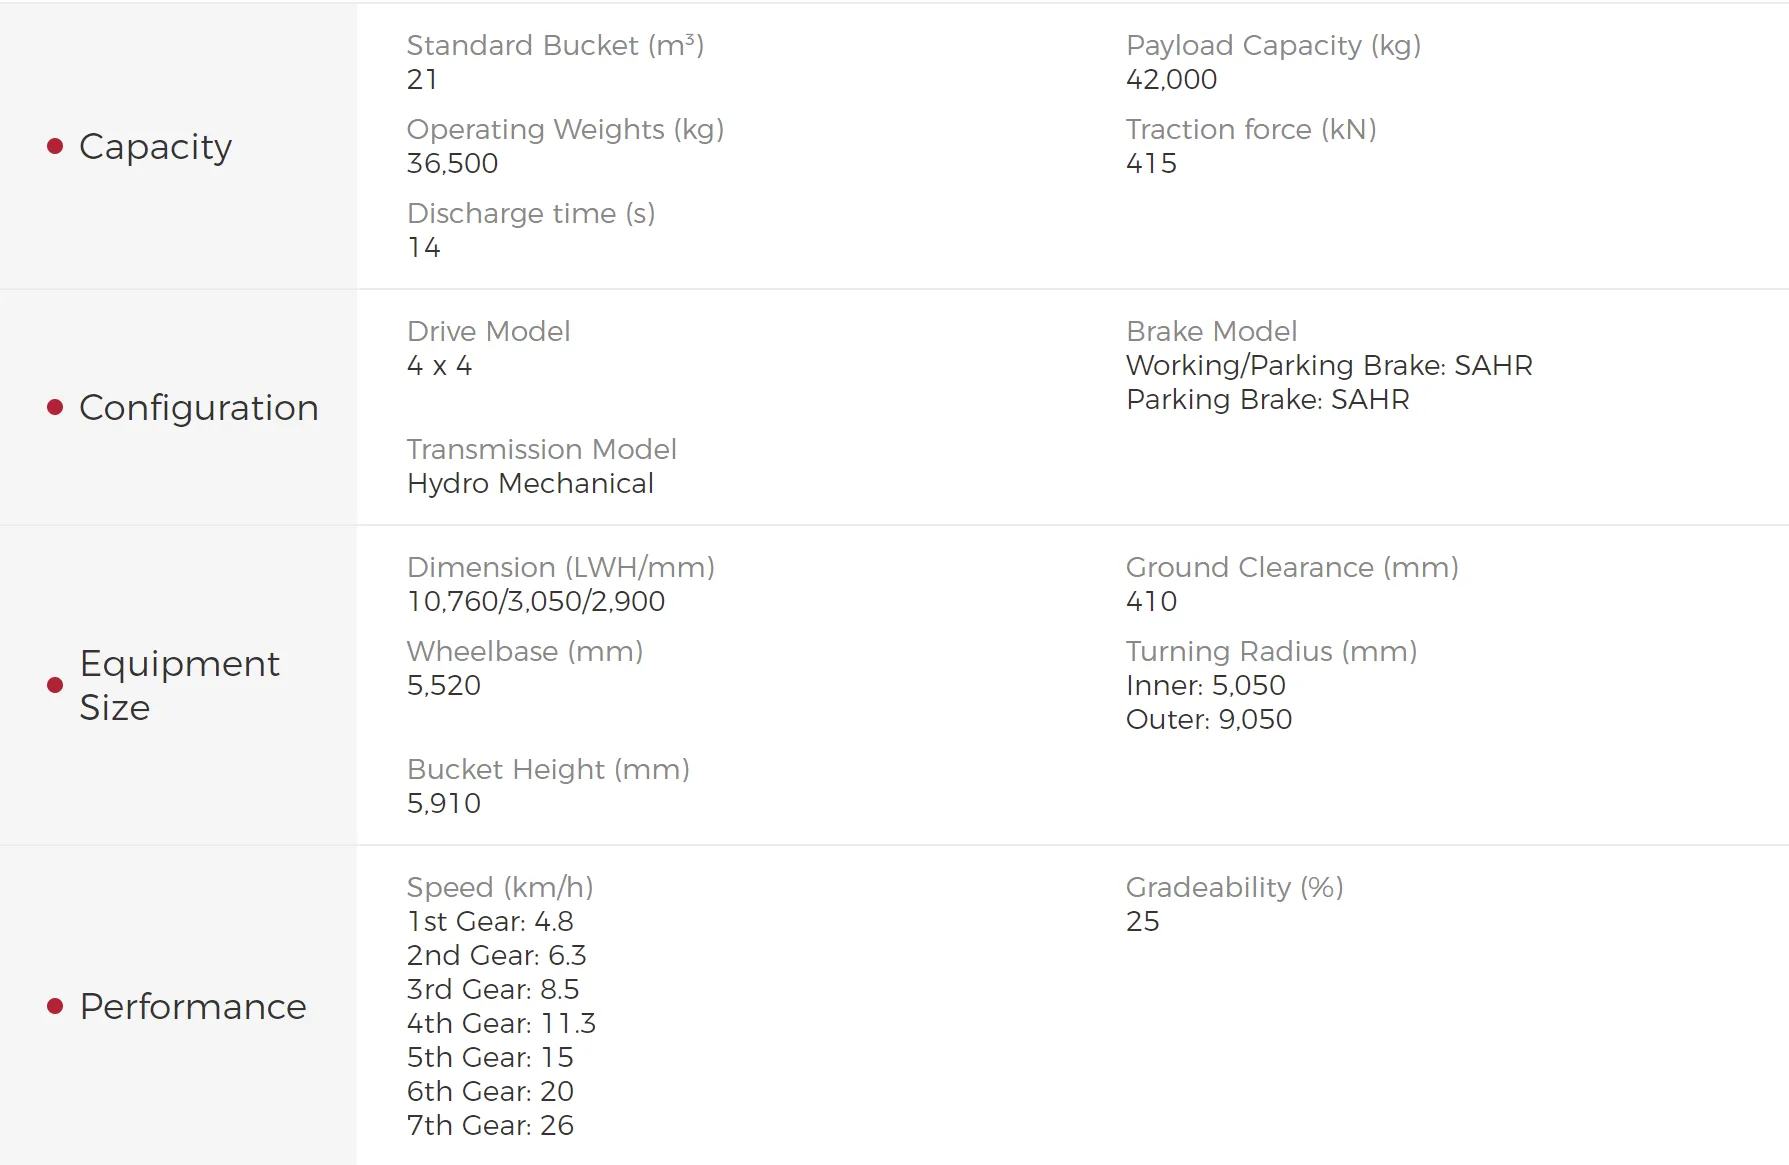Image resolution: width=1789 pixels, height=1165 pixels.
Task: Click the Traction force (kN) label
Action: pyautogui.click(x=1251, y=130)
